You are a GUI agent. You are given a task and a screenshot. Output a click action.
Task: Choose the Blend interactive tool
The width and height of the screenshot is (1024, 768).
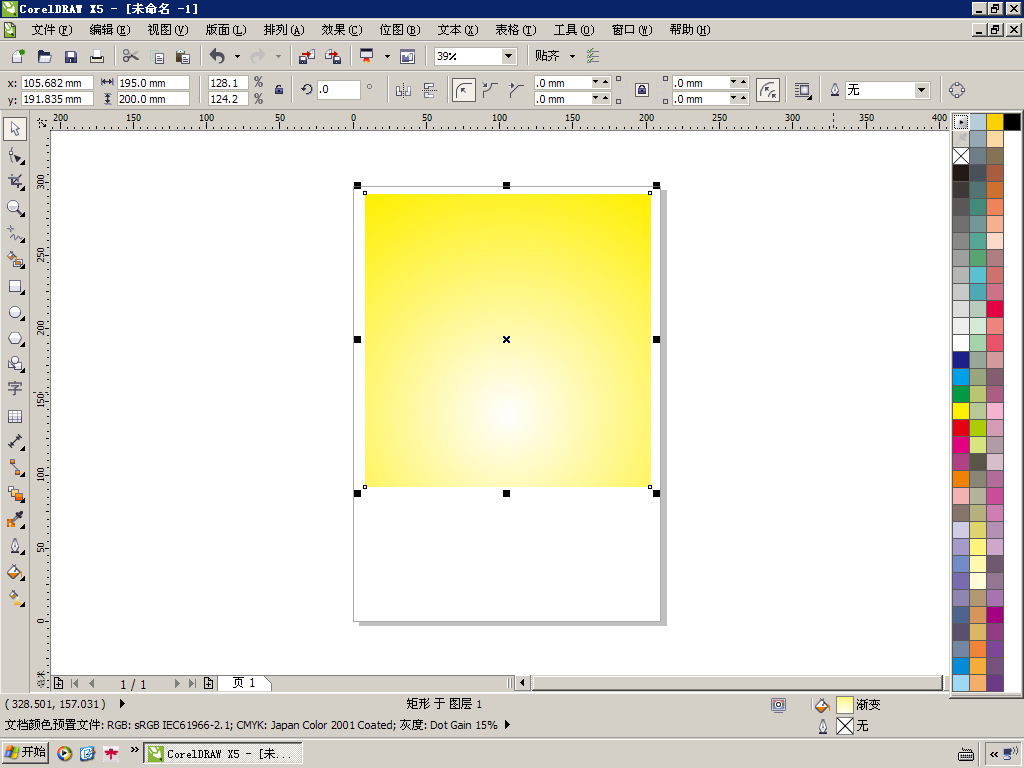[x=15, y=494]
